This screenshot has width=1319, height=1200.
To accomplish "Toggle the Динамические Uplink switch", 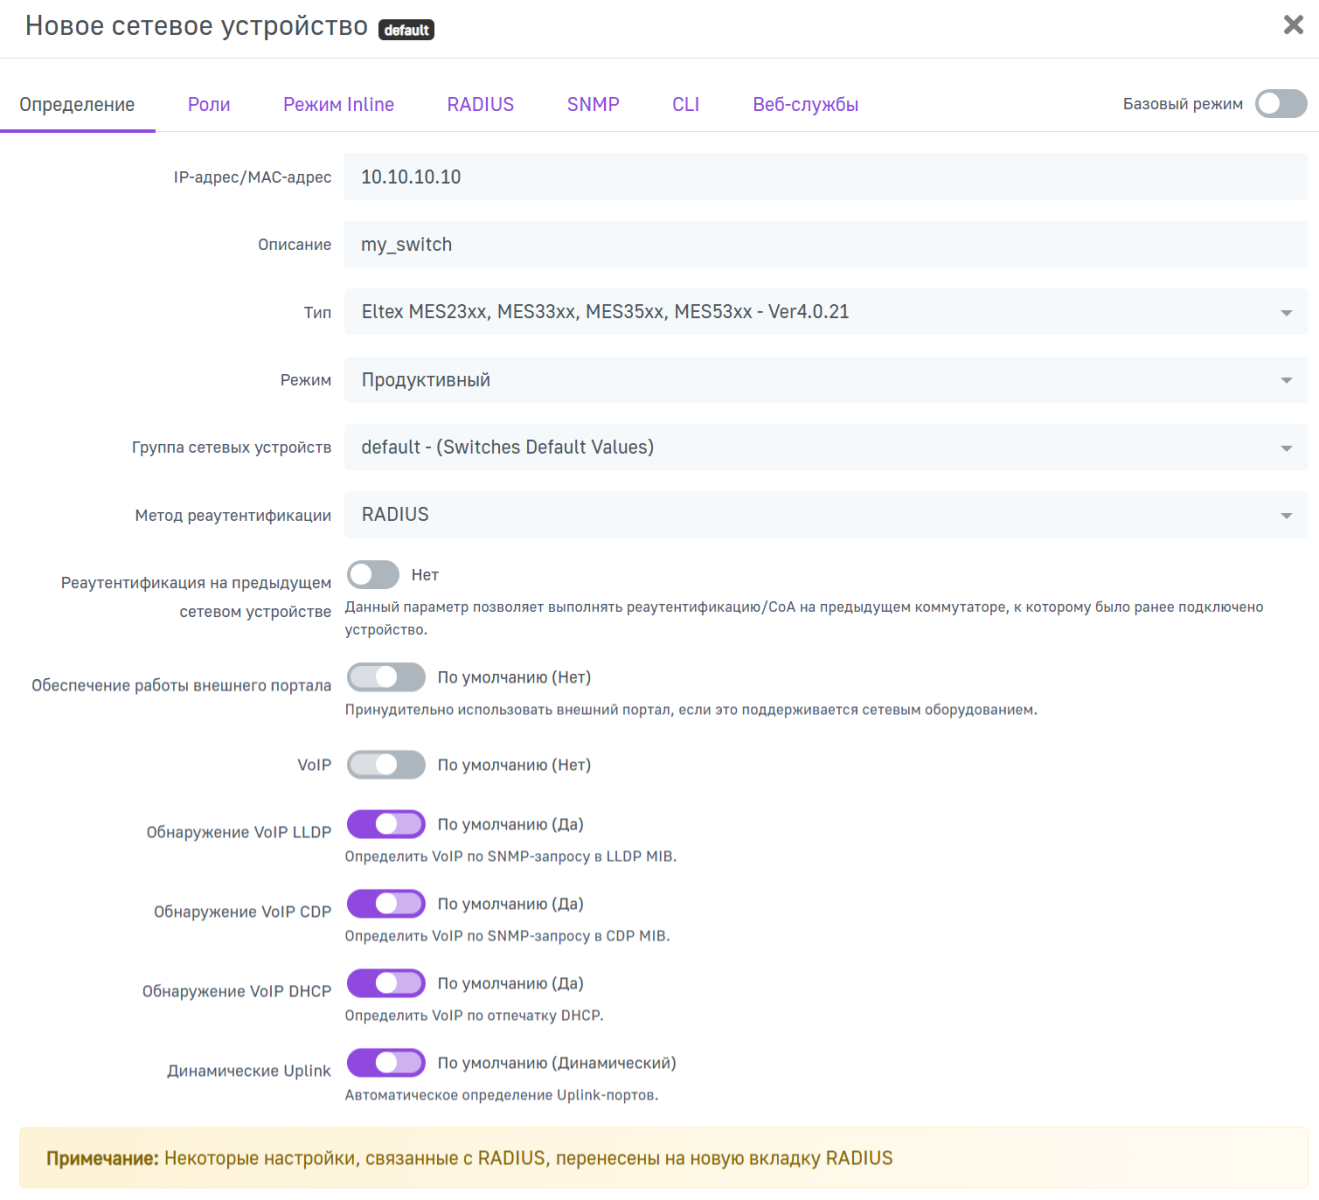I will [x=386, y=1063].
